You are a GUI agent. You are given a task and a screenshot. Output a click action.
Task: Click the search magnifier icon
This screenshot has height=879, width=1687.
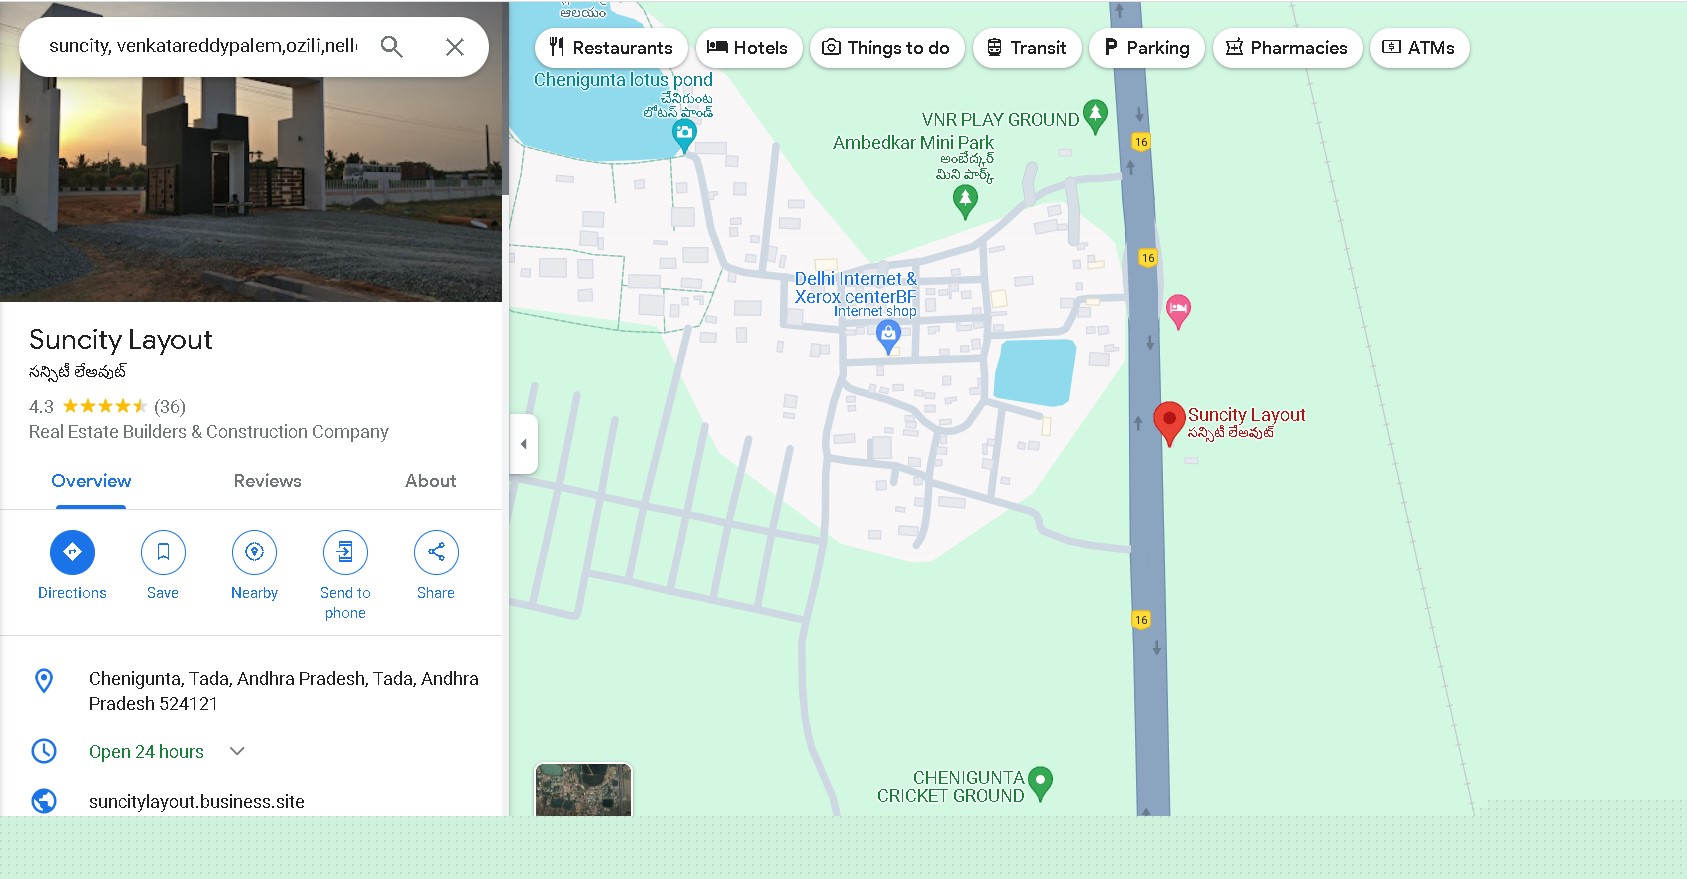(391, 47)
